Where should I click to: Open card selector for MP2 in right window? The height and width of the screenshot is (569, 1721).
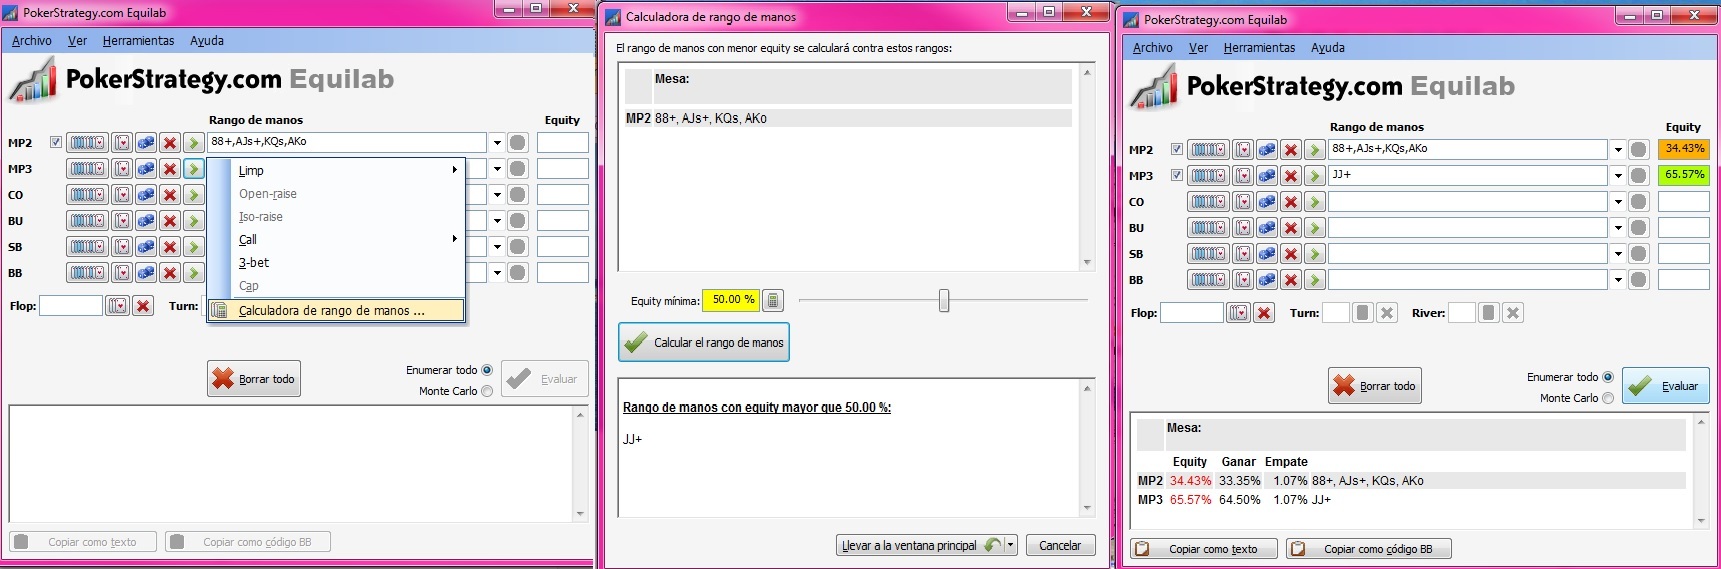tap(1243, 150)
